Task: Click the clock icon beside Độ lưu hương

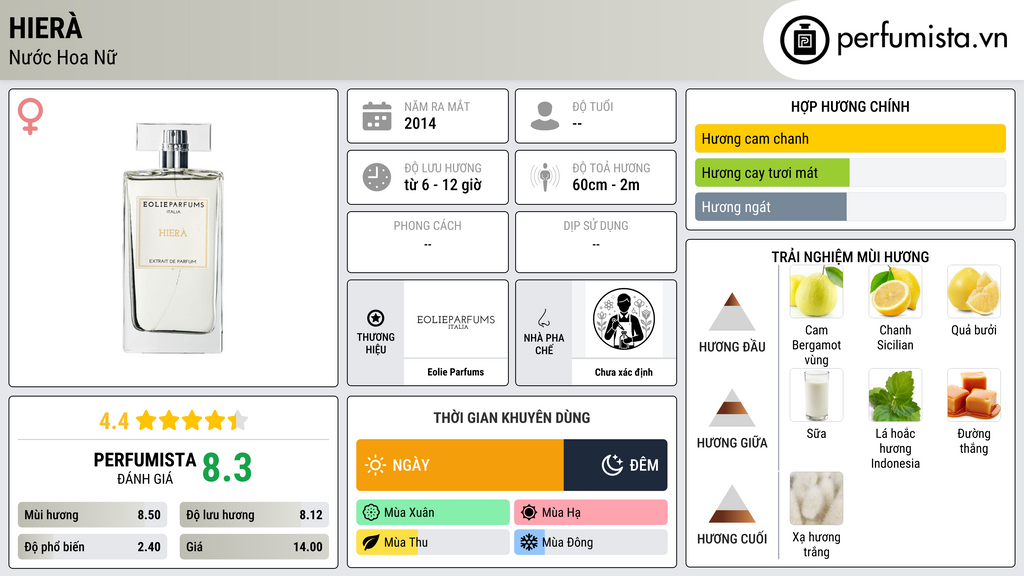Action: (377, 177)
